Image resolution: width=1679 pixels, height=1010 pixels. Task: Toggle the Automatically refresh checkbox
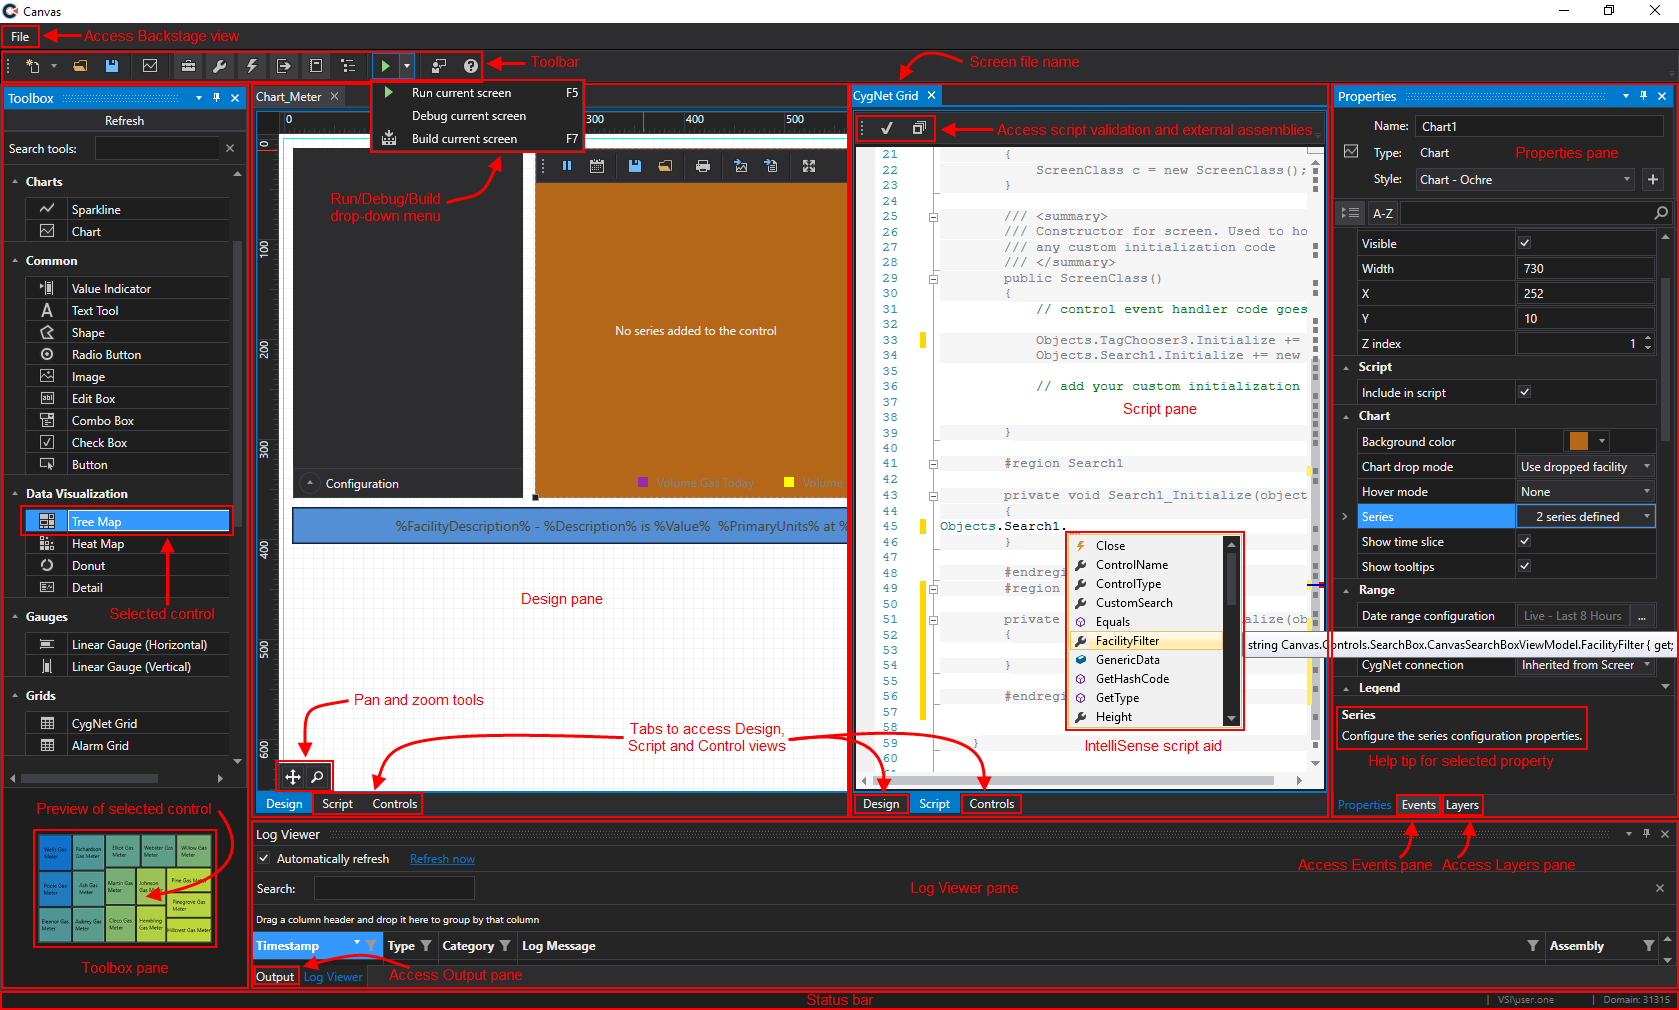(264, 858)
